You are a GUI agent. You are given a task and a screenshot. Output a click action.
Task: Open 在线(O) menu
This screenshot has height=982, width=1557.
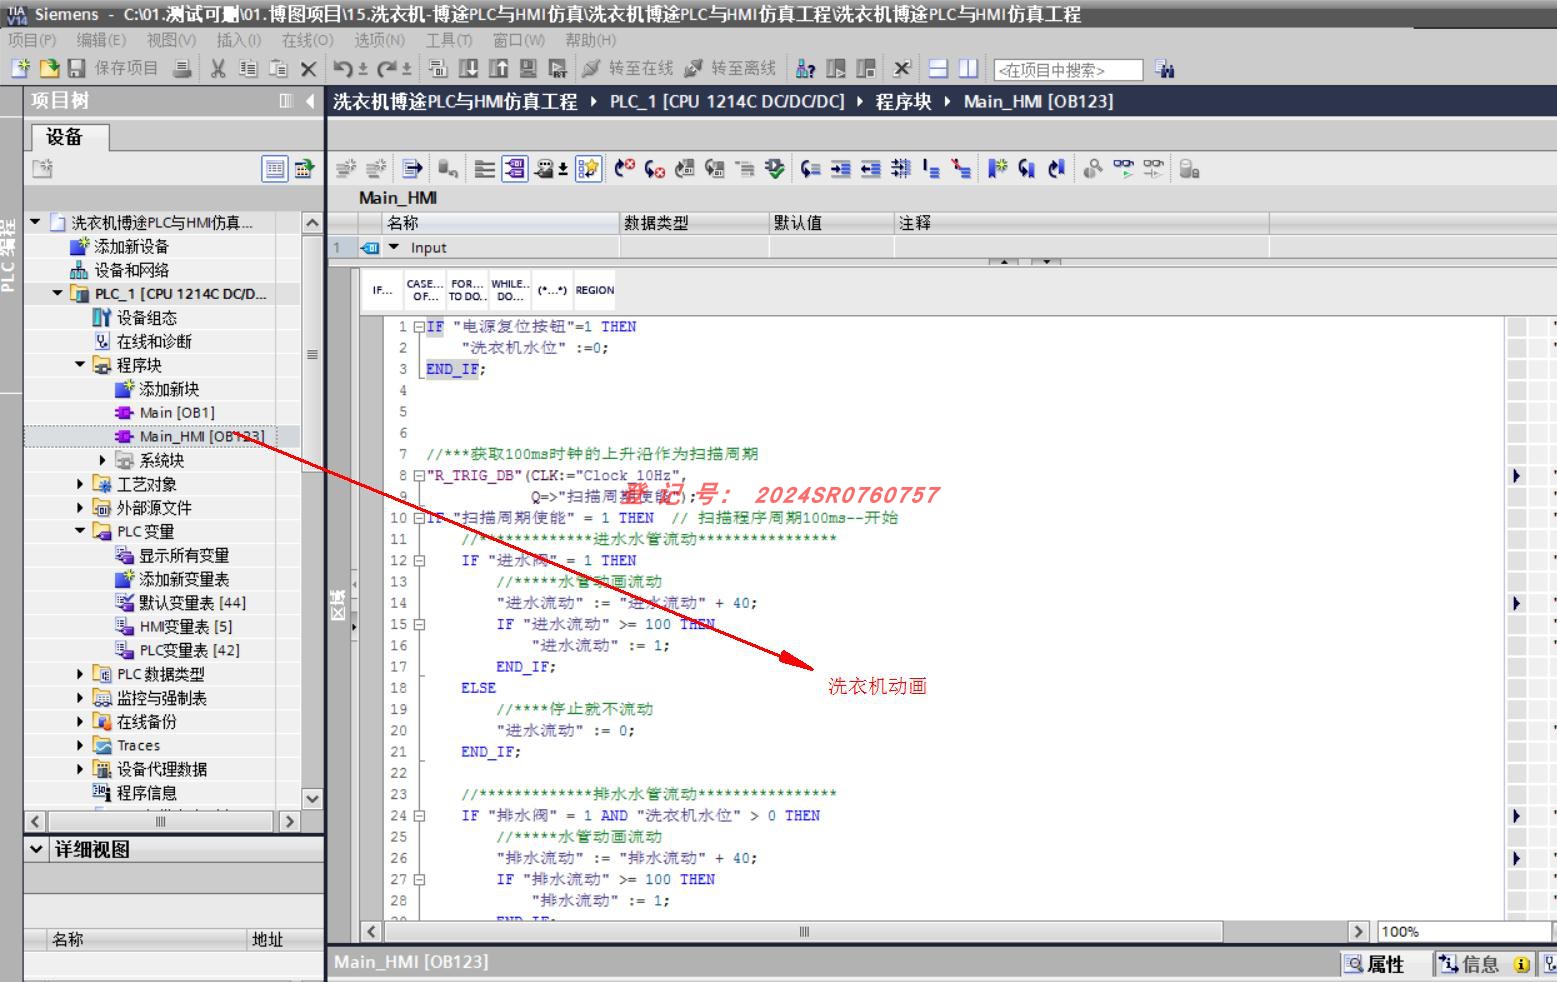click(307, 40)
